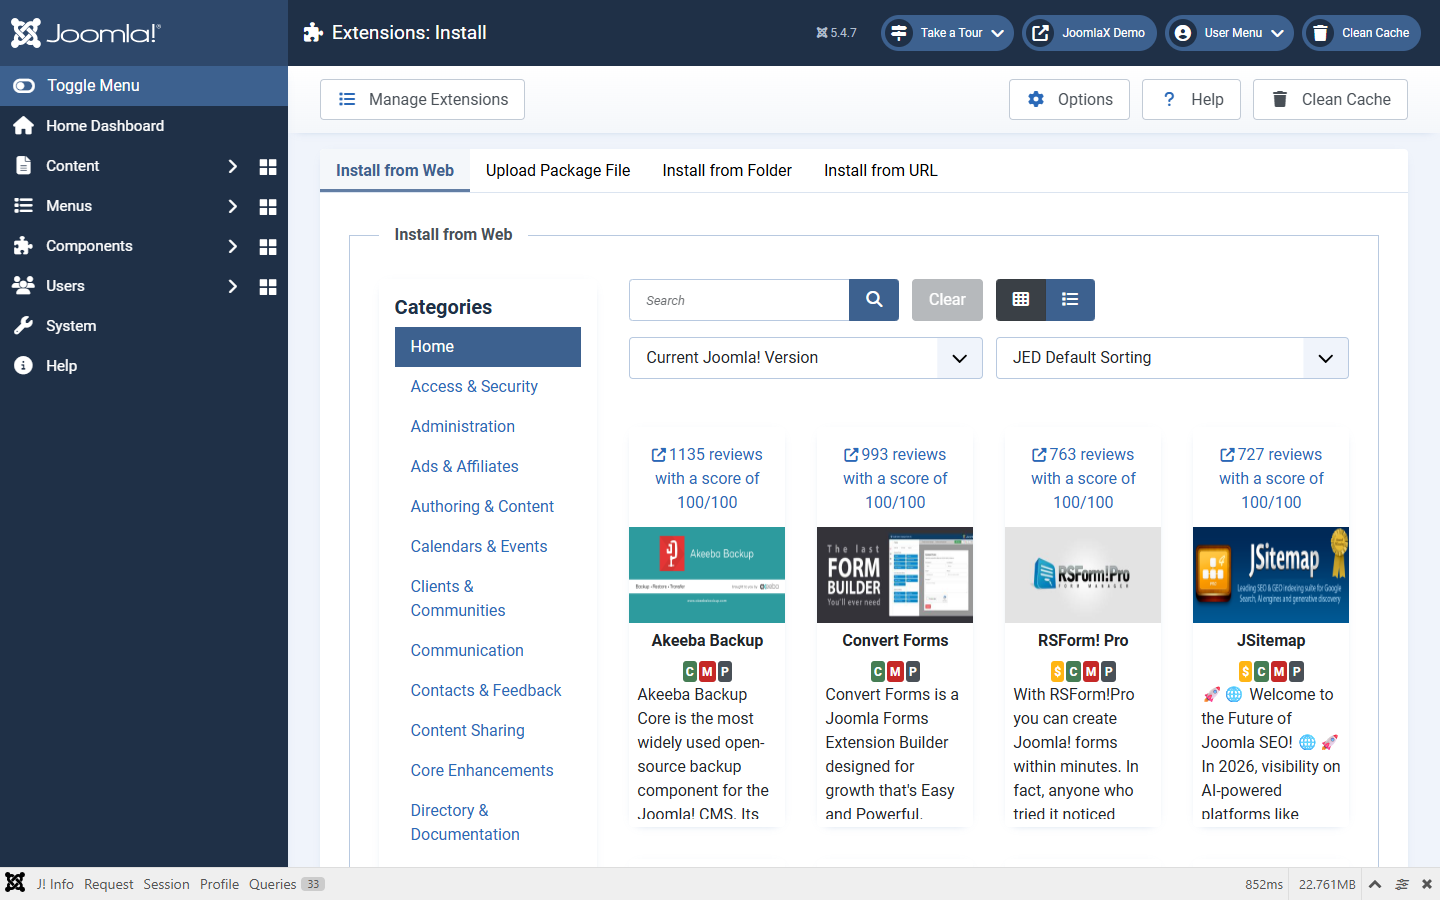
Task: Switch to the Upload Package File tab
Action: click(x=558, y=171)
